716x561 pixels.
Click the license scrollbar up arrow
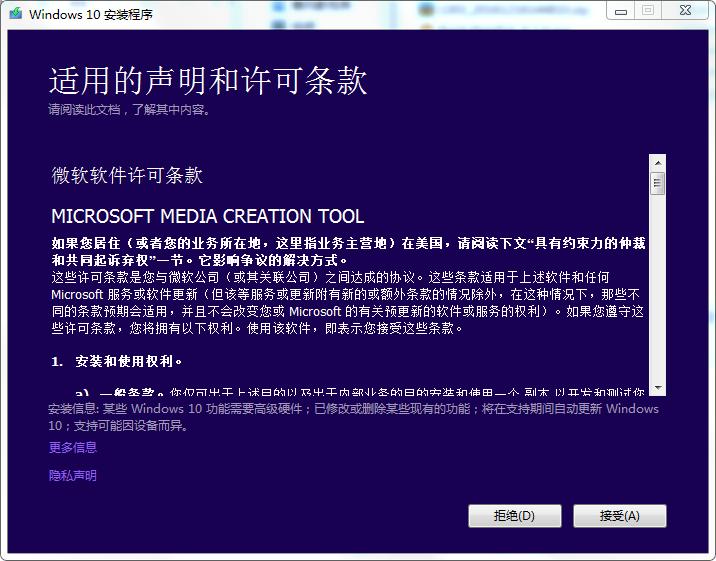pos(658,163)
